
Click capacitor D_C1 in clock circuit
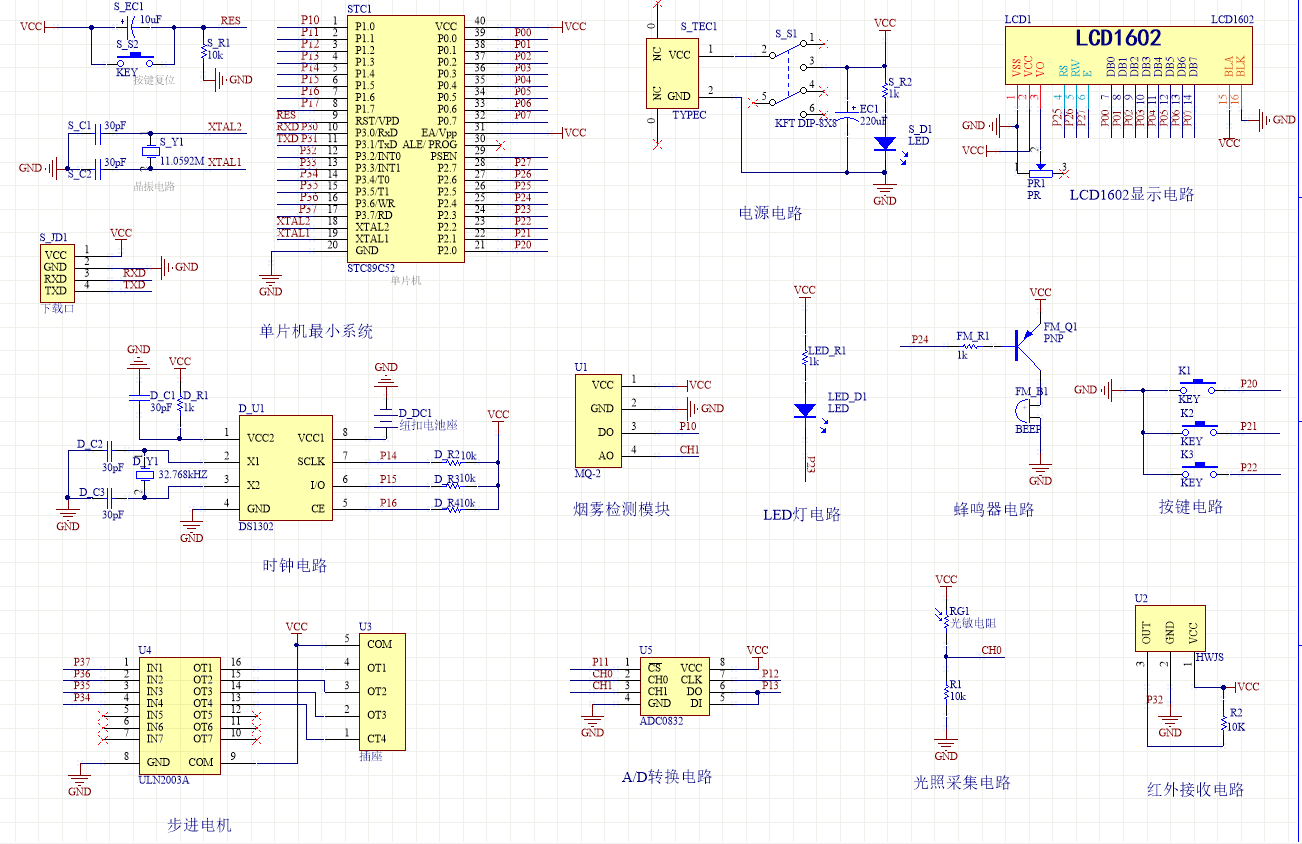click(138, 397)
